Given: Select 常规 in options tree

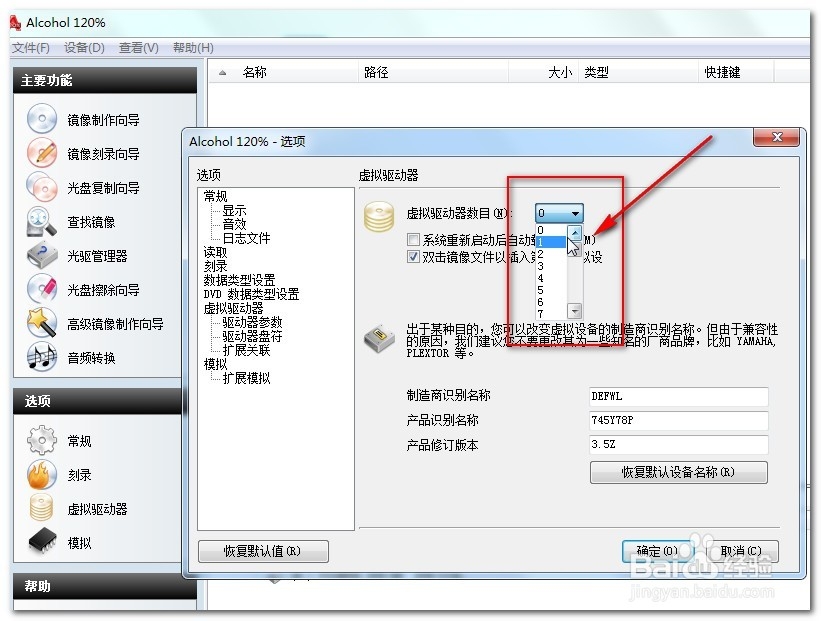Looking at the screenshot, I should pos(215,196).
